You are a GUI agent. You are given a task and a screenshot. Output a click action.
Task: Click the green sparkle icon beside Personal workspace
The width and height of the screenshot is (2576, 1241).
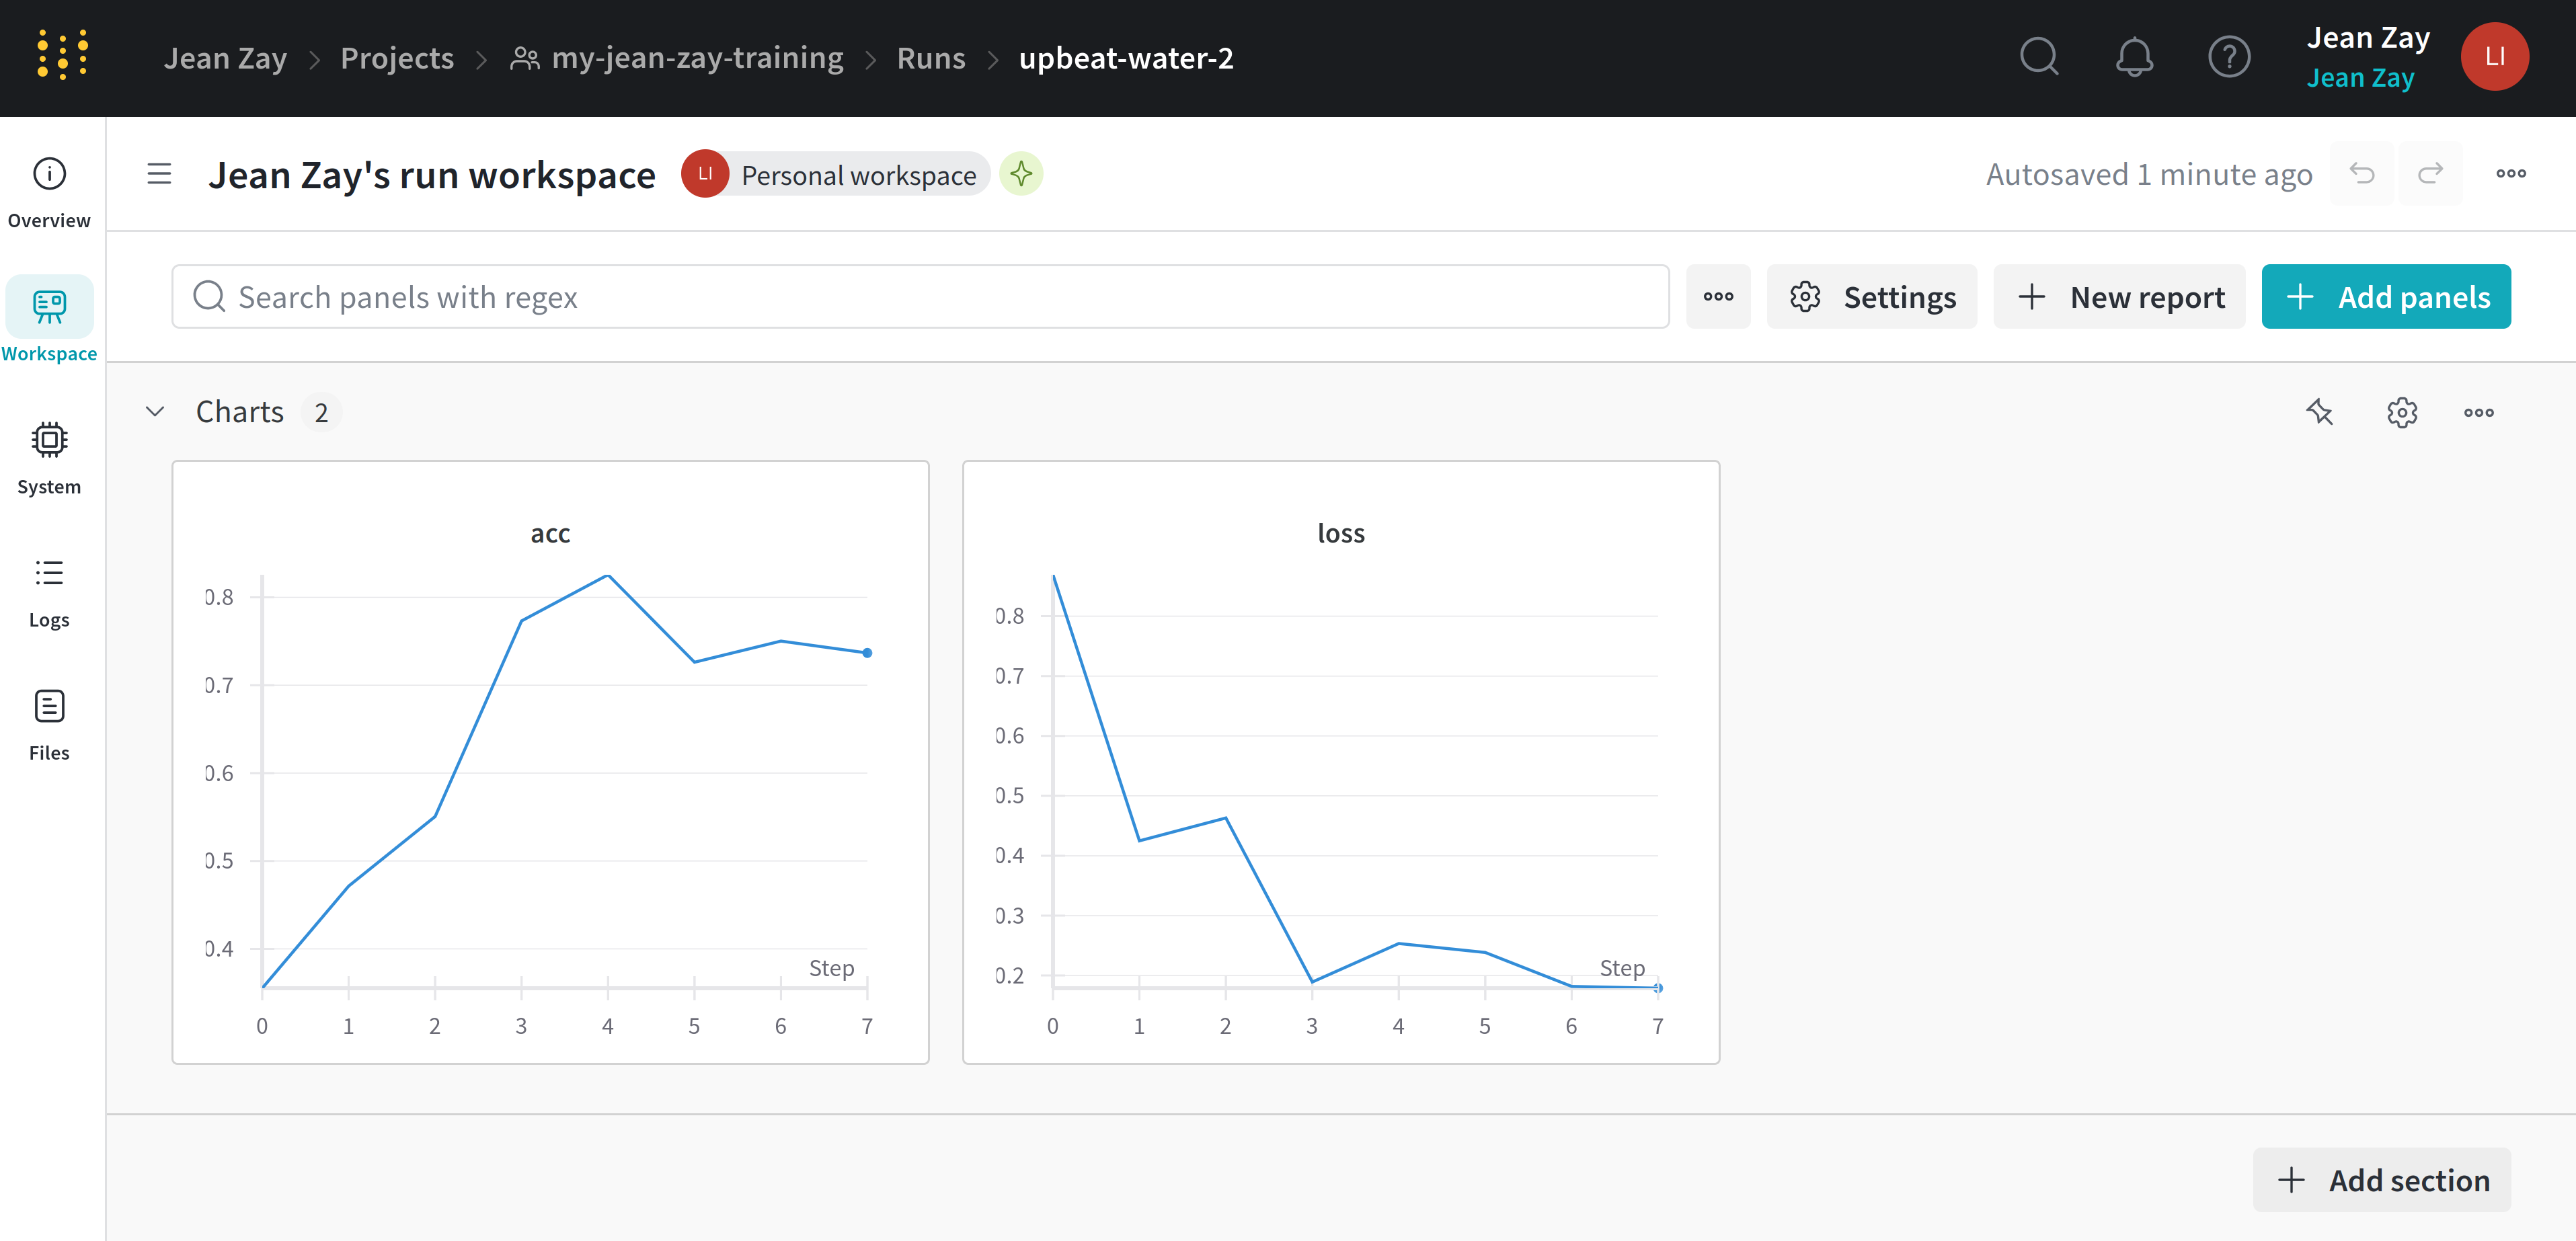[1021, 174]
